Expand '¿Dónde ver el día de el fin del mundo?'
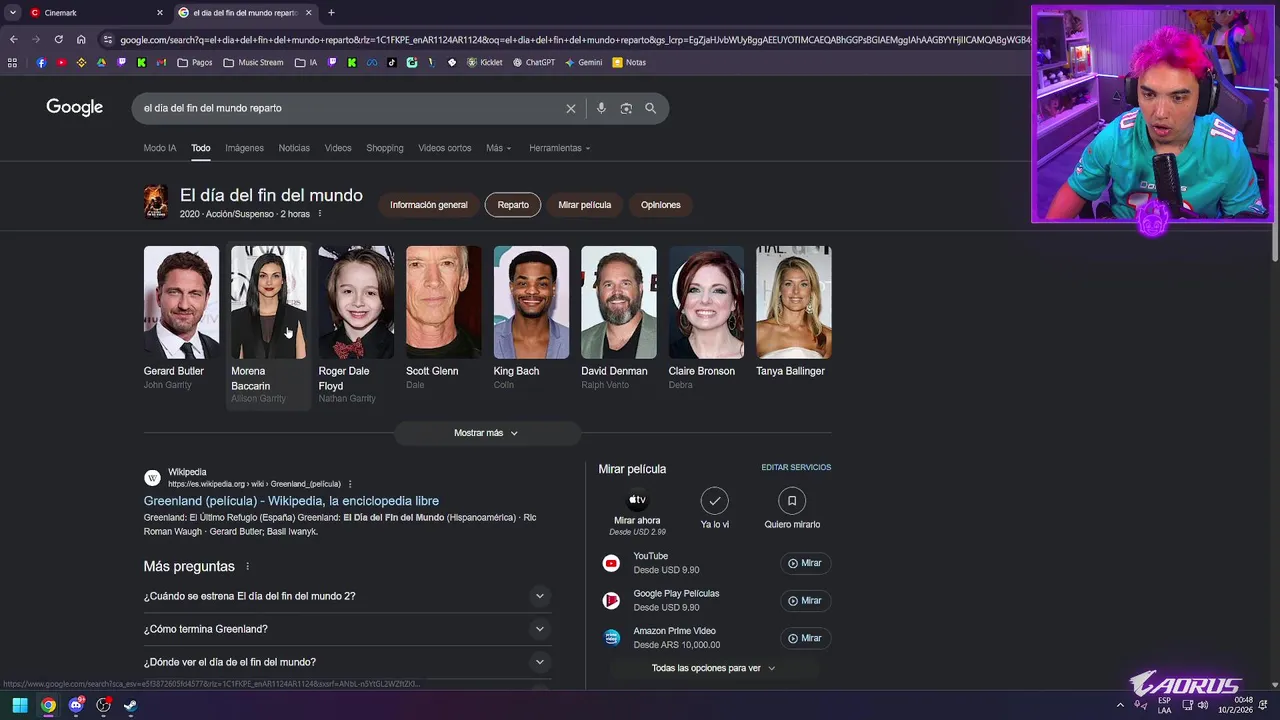This screenshot has width=1280, height=720. click(x=346, y=662)
